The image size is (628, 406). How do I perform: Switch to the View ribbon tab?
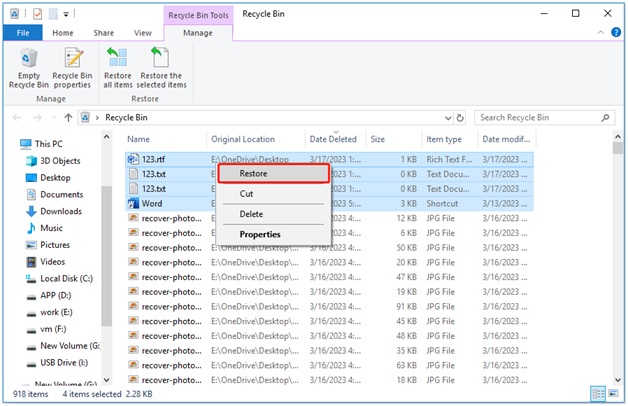click(x=143, y=32)
